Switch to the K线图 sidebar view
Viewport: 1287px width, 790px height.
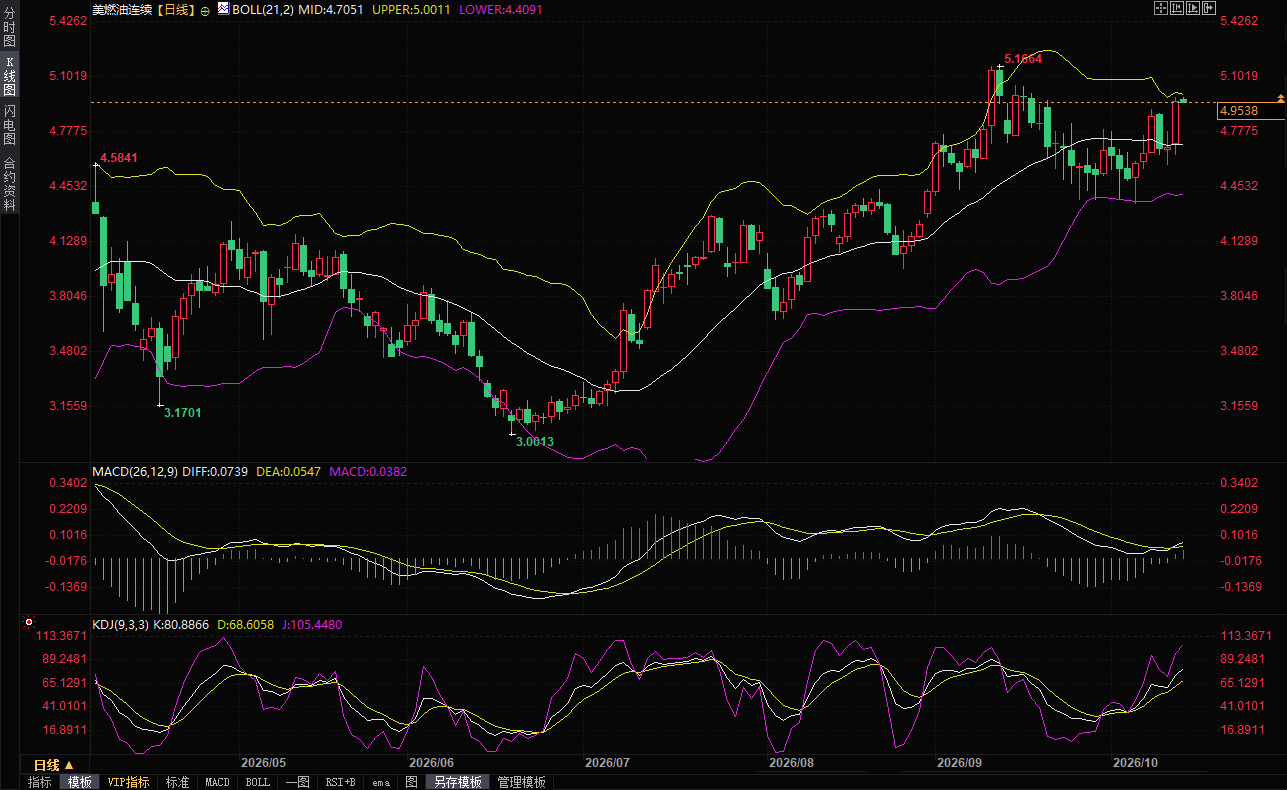coord(9,76)
